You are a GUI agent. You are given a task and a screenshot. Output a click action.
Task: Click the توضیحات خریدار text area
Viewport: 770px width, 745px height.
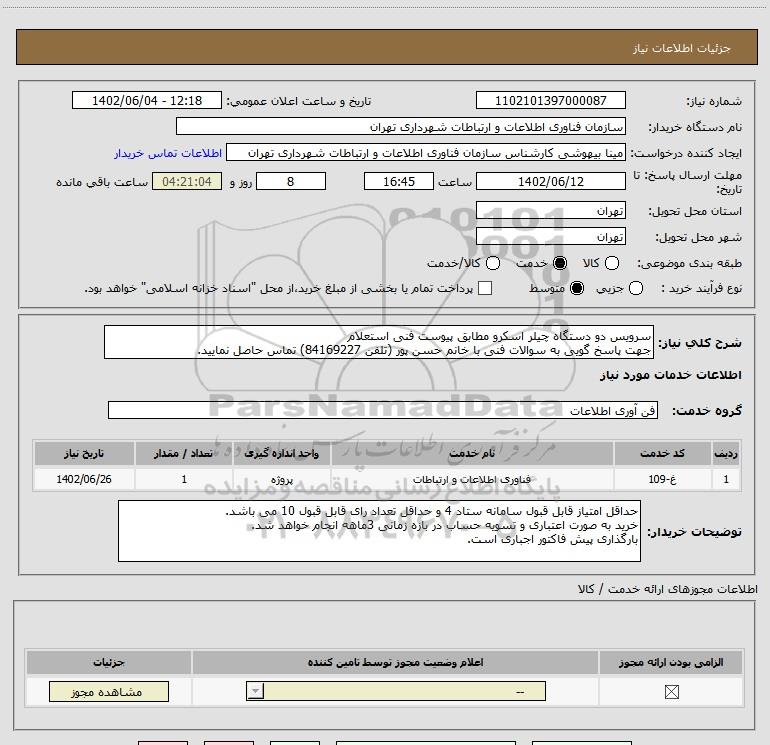(379, 531)
